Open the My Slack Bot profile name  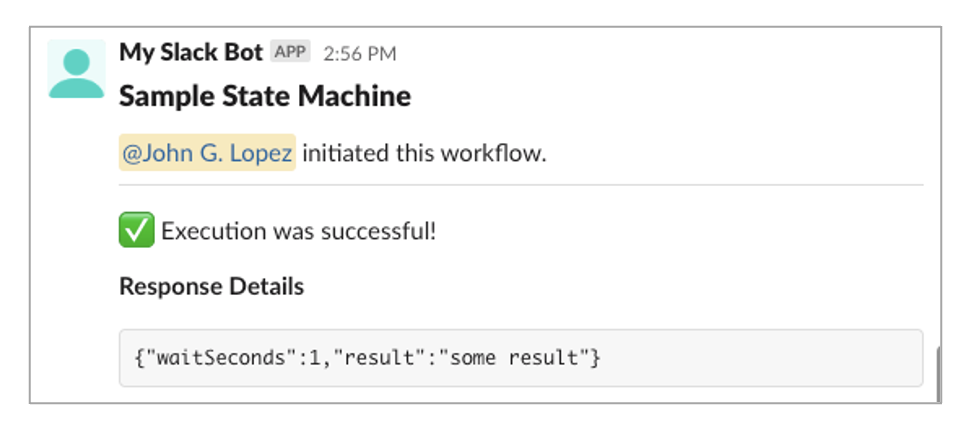coord(191,52)
